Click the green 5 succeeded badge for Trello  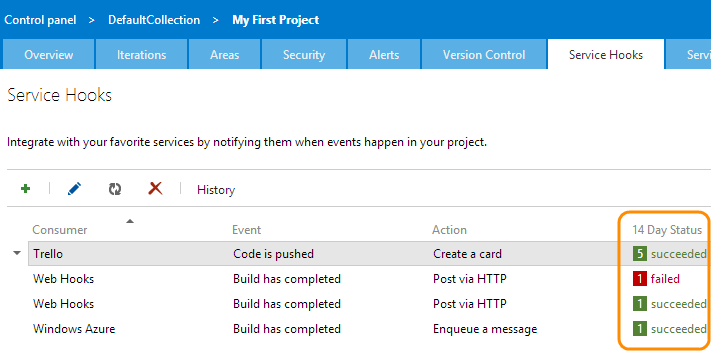point(640,254)
